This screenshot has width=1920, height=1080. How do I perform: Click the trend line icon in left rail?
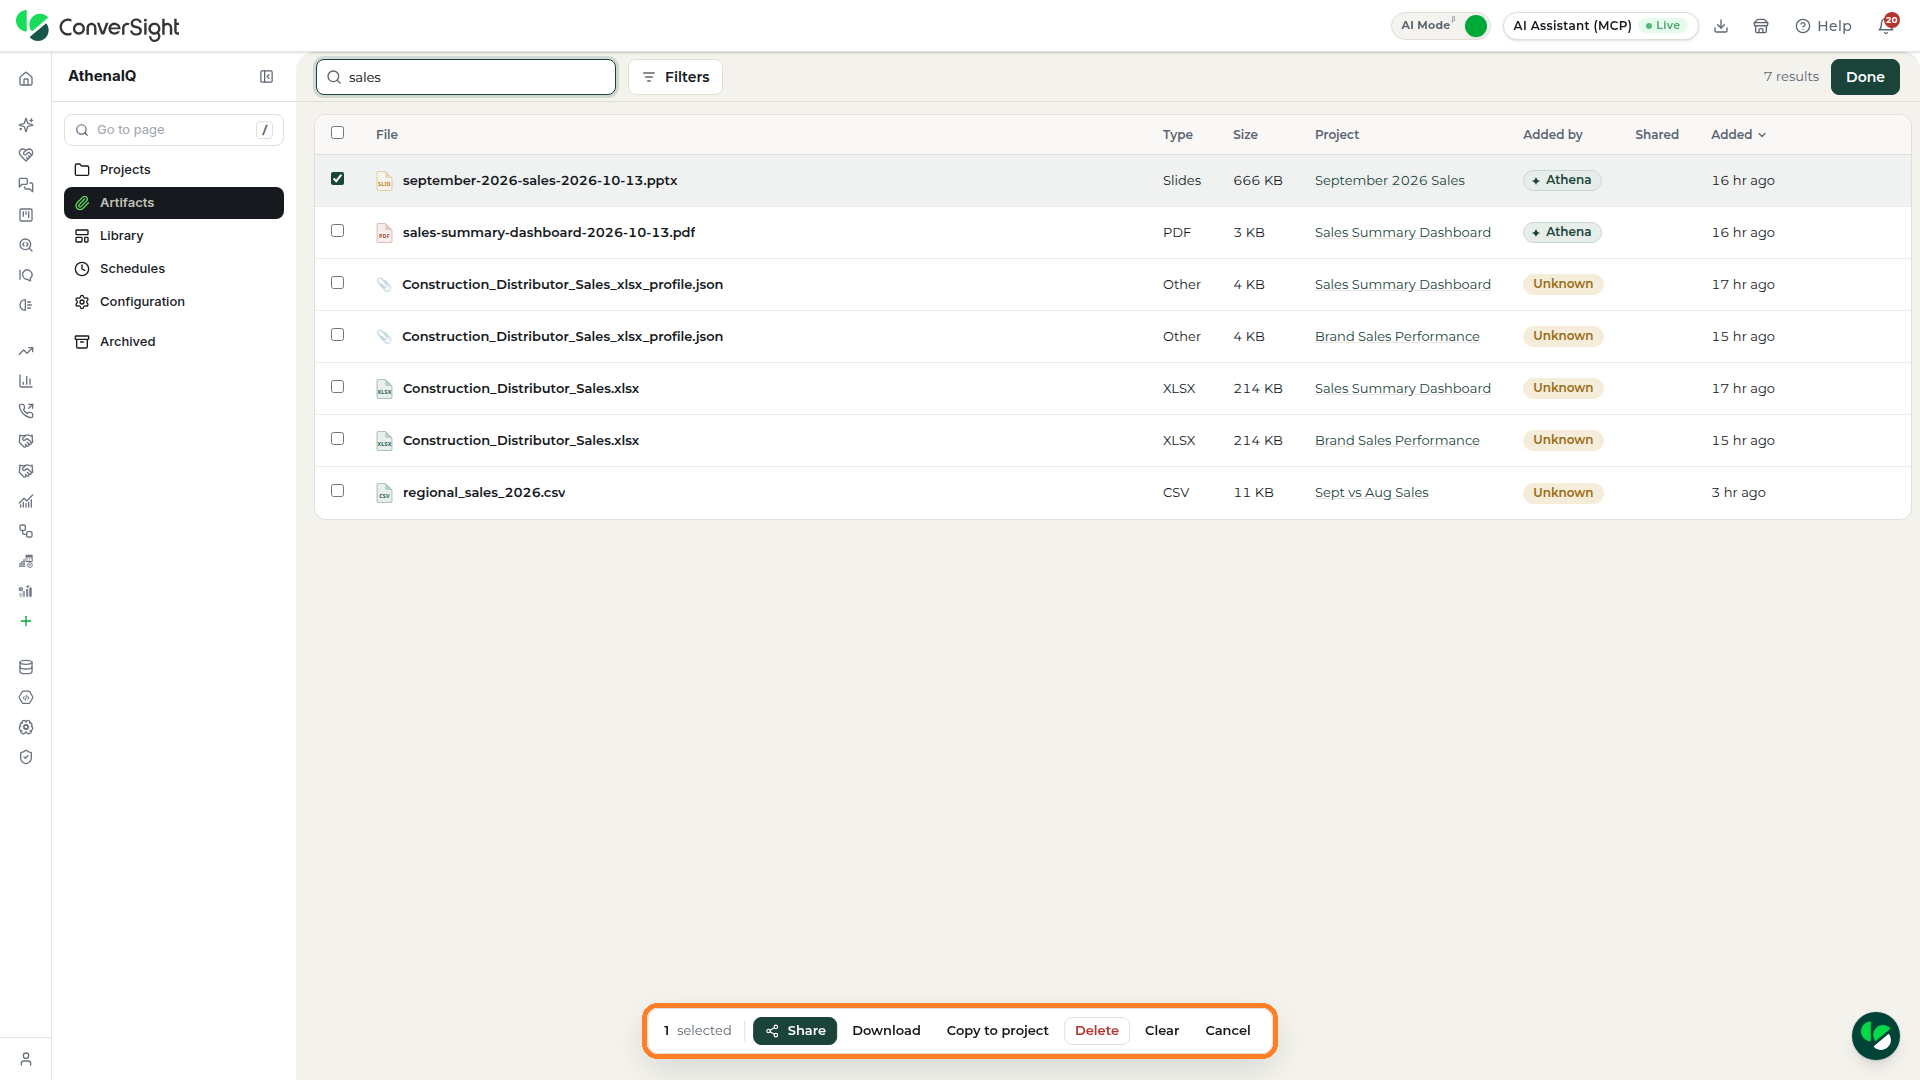(x=26, y=351)
